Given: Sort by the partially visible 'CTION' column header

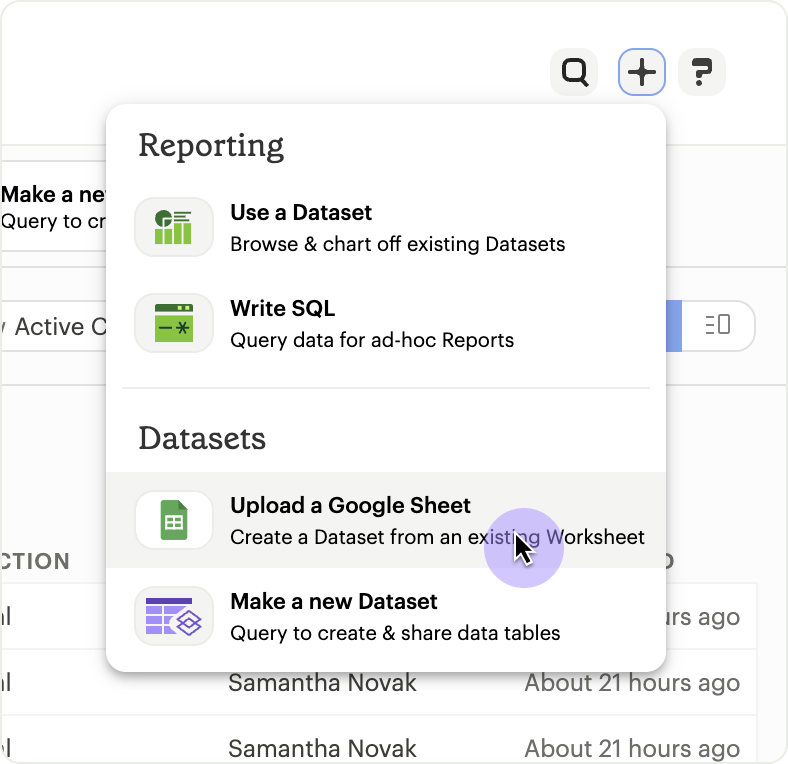Looking at the screenshot, I should (x=35, y=561).
